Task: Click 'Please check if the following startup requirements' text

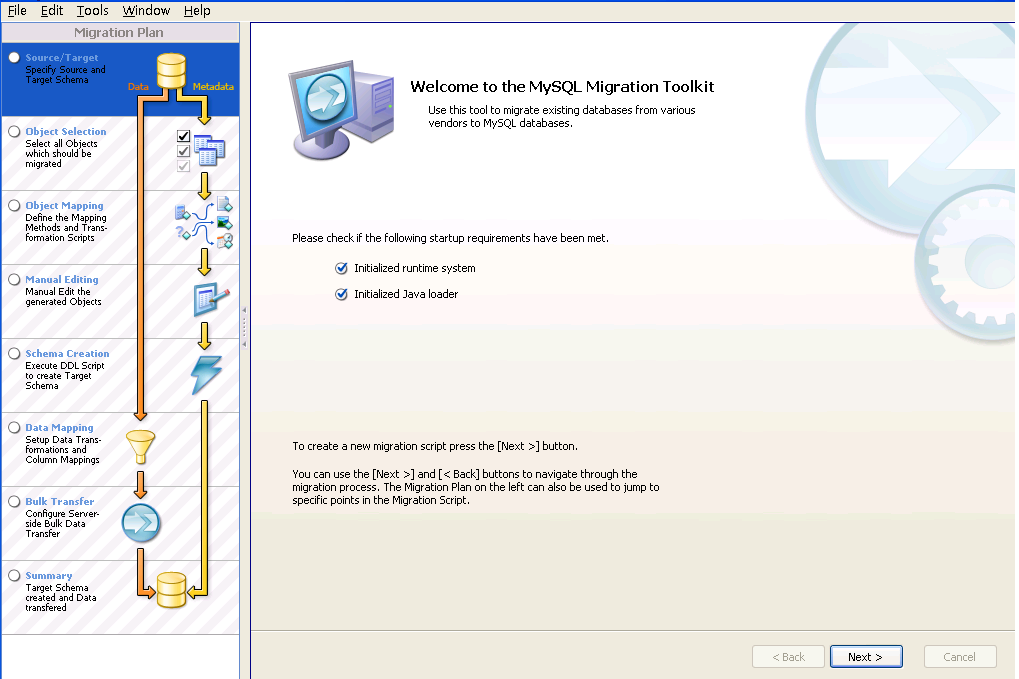Action: click(450, 238)
